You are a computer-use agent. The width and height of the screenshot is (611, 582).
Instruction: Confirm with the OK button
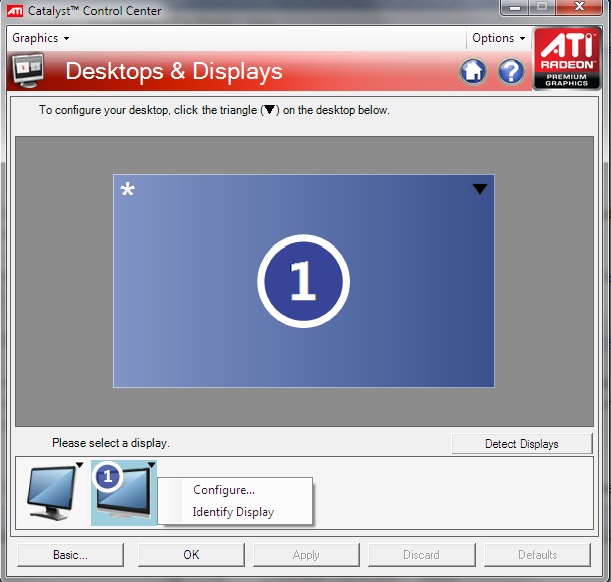(191, 555)
